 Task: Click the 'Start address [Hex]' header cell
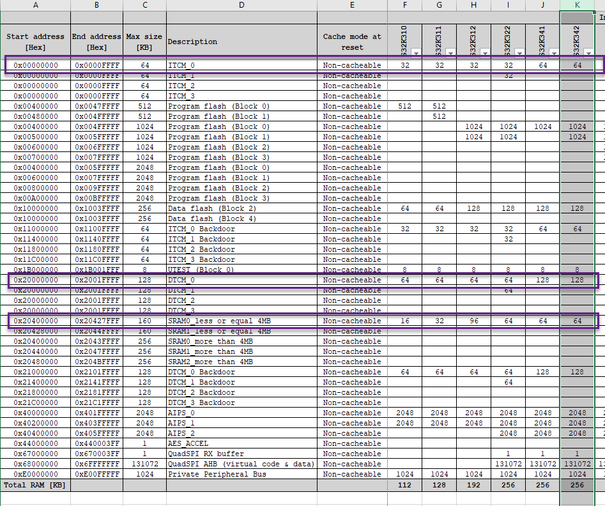point(35,42)
